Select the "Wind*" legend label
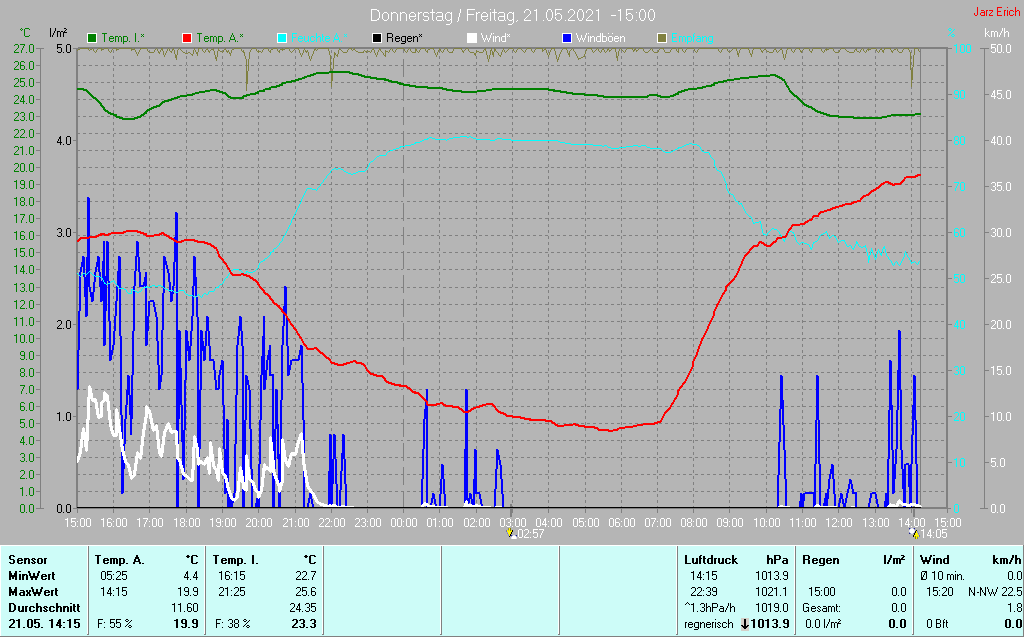 (x=496, y=38)
